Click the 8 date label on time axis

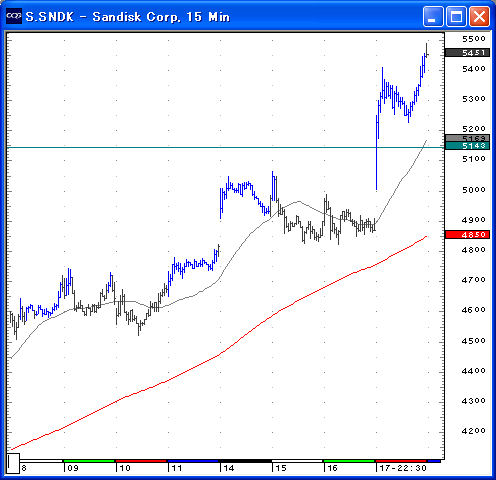(24, 468)
